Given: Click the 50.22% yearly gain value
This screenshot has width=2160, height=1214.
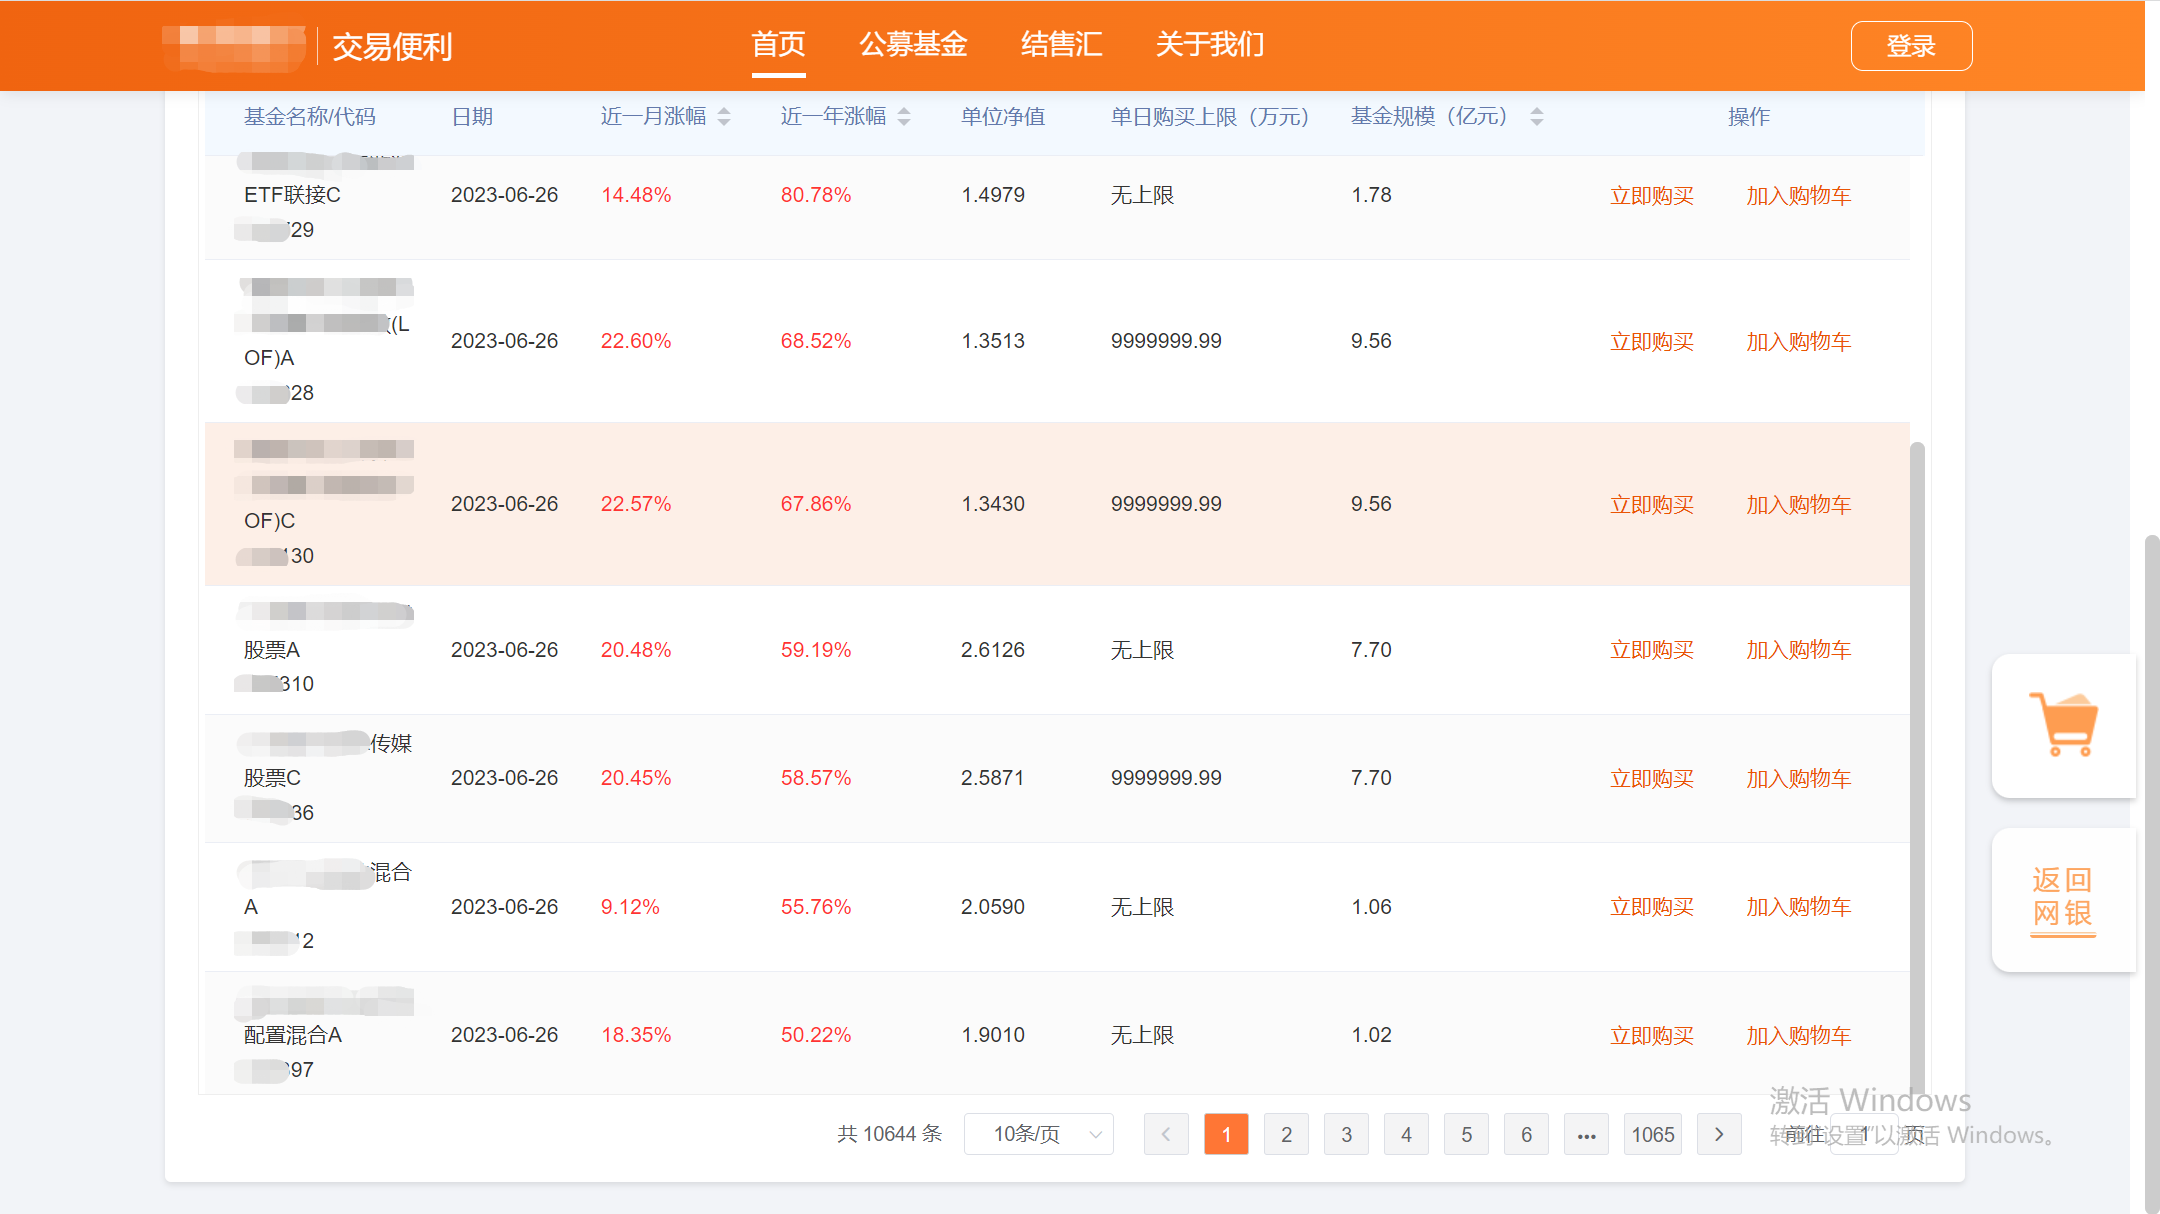Looking at the screenshot, I should pos(816,1035).
